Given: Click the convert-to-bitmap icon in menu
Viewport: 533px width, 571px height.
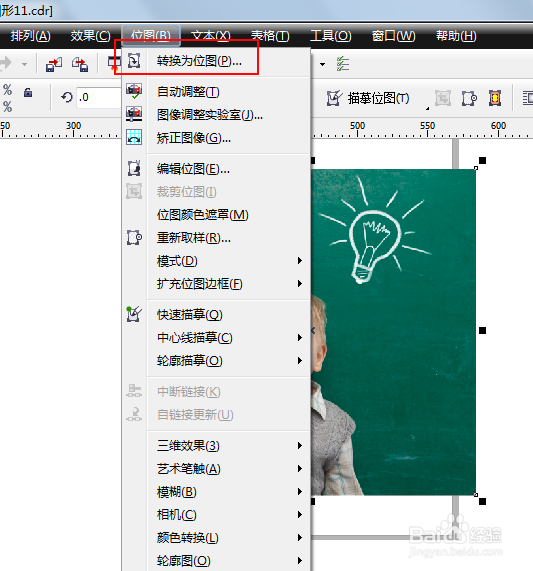Looking at the screenshot, I should click(134, 61).
